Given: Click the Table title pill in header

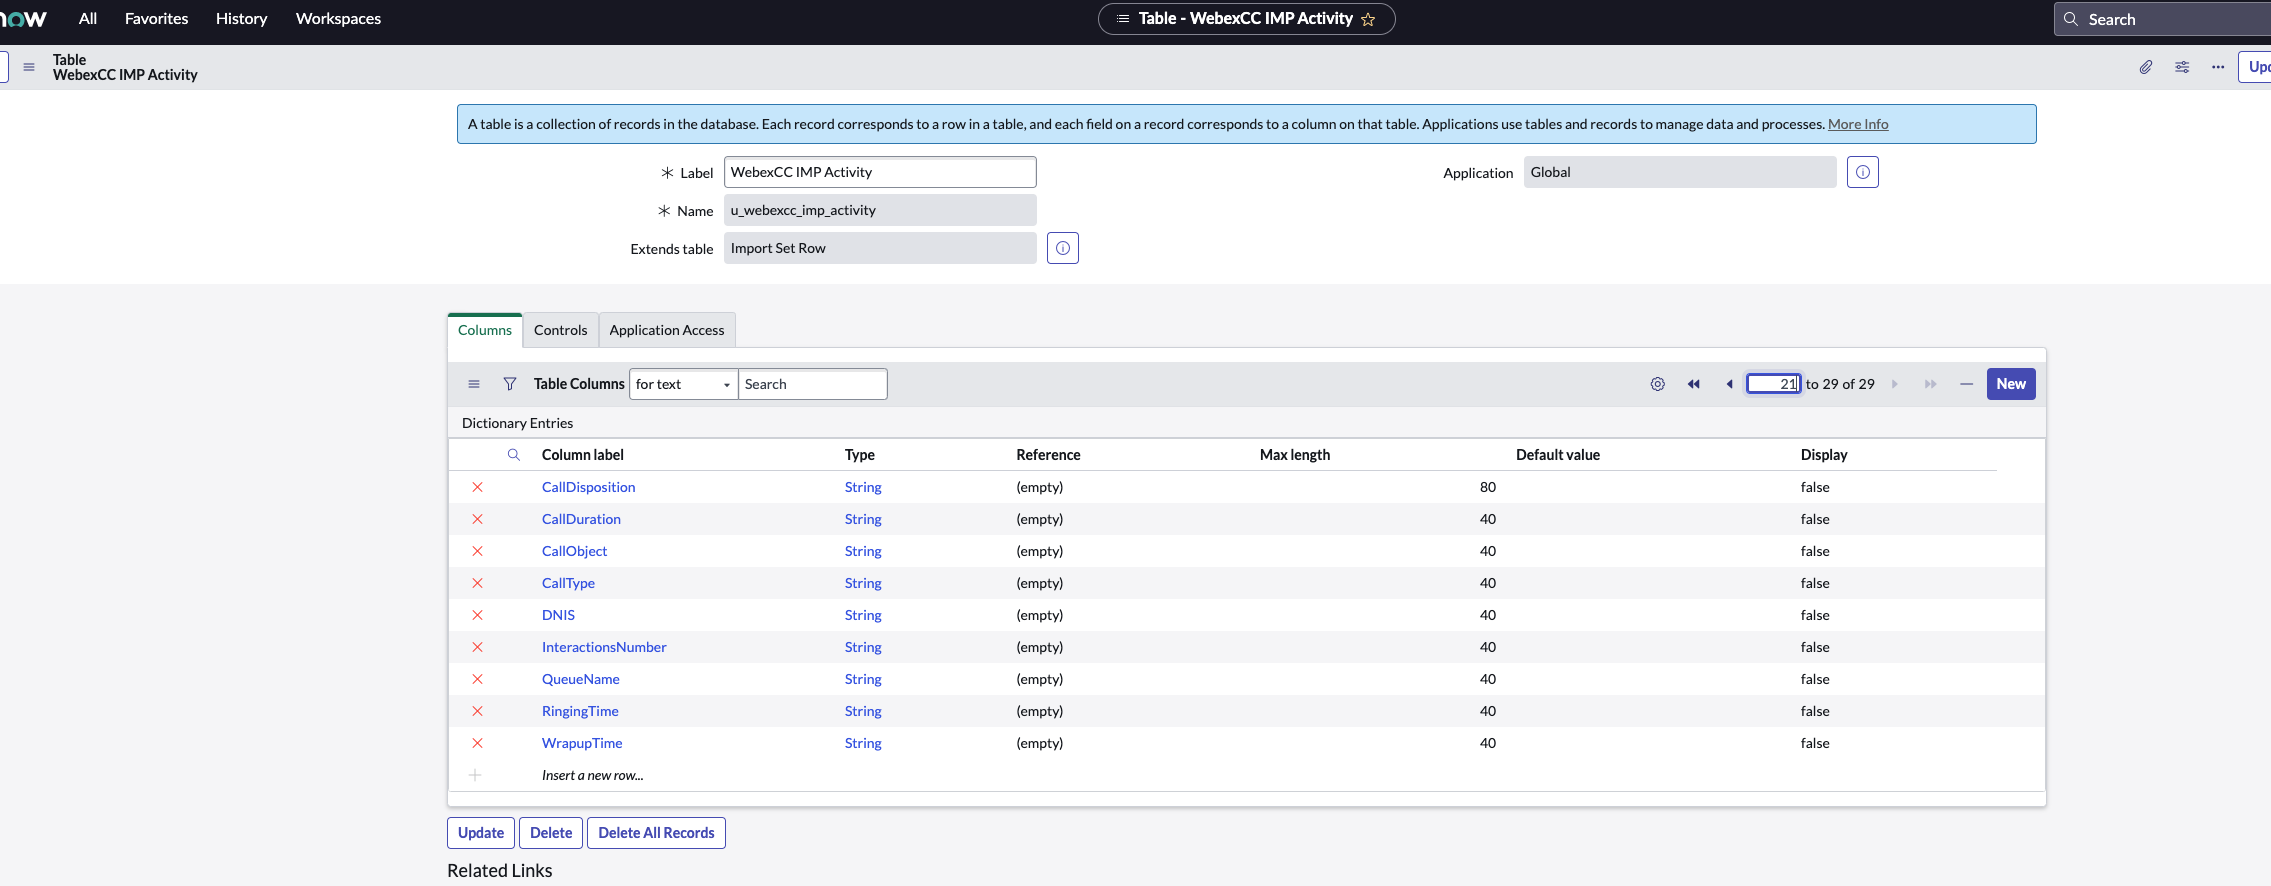Looking at the screenshot, I should click(1246, 19).
